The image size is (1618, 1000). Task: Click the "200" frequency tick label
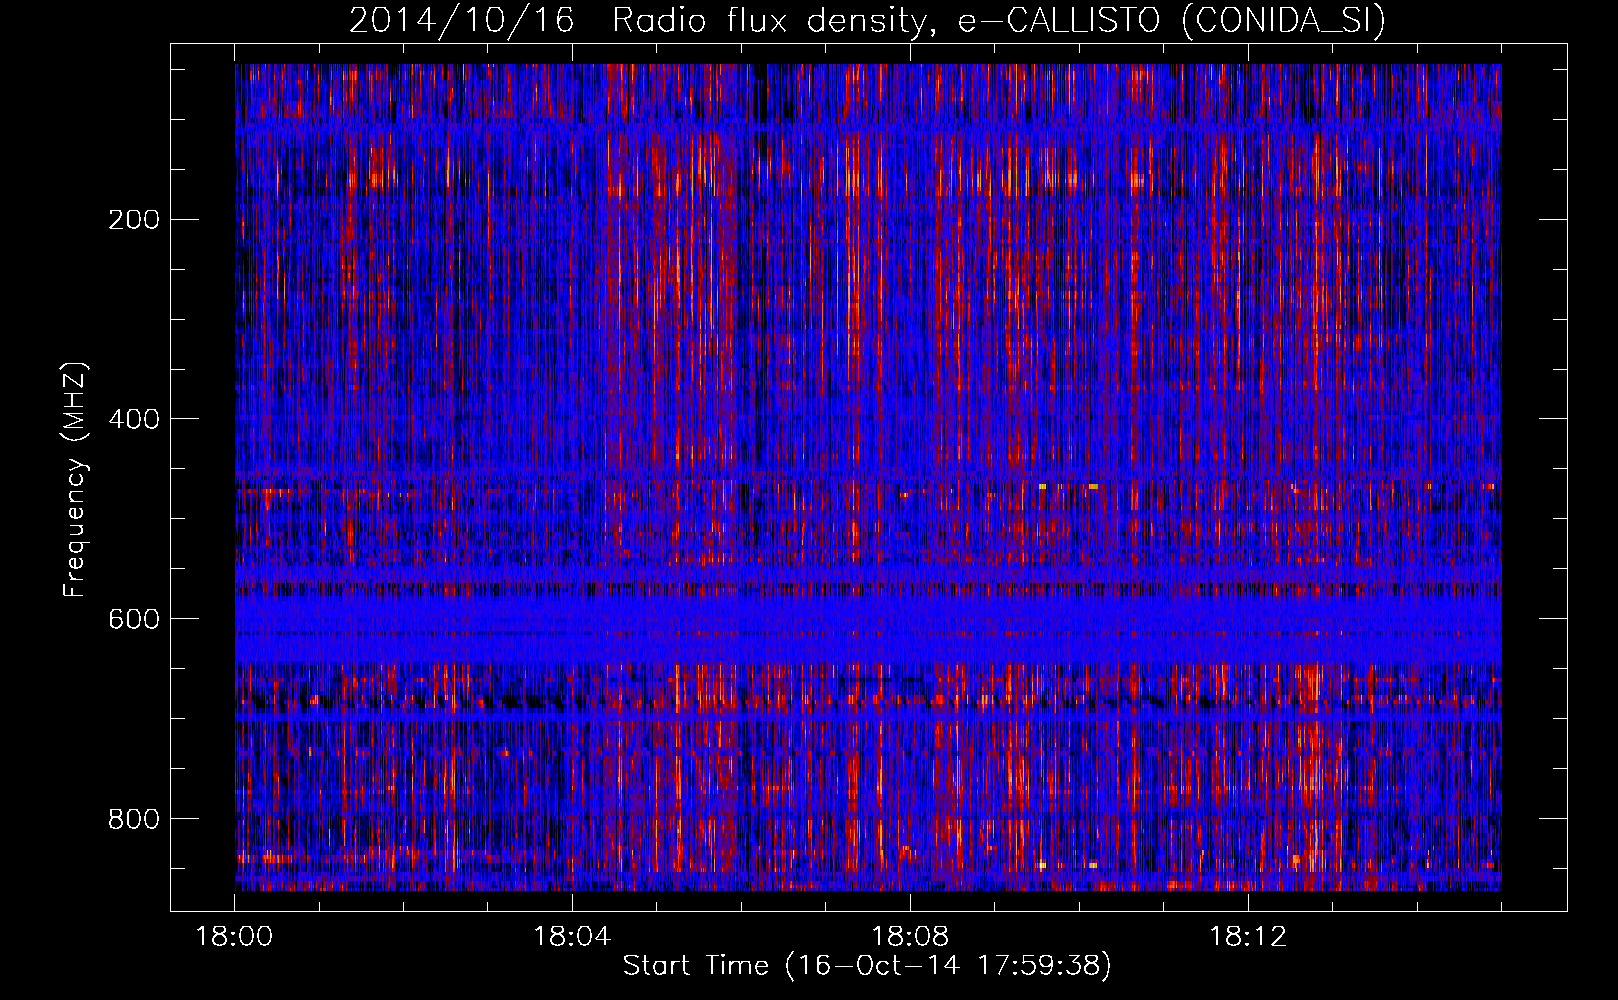[x=133, y=220]
